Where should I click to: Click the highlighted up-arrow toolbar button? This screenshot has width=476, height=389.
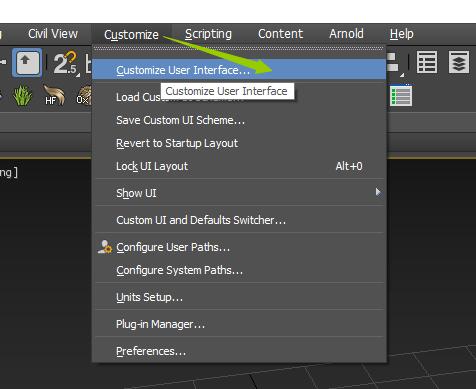click(27, 62)
